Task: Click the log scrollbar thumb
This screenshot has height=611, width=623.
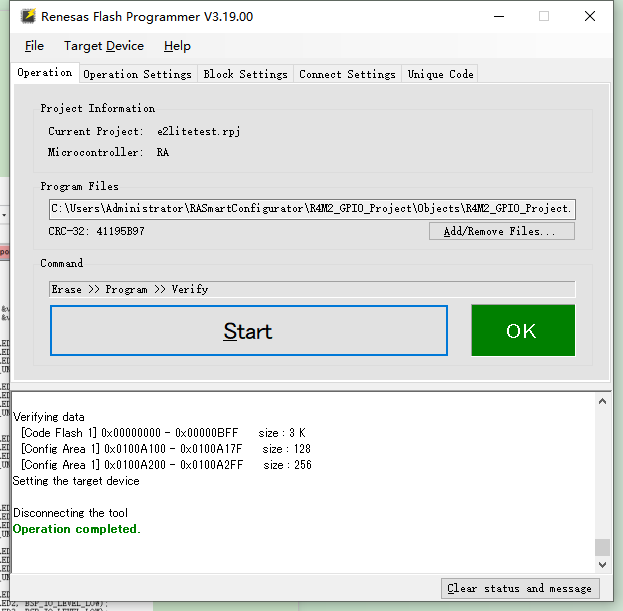Action: point(602,547)
